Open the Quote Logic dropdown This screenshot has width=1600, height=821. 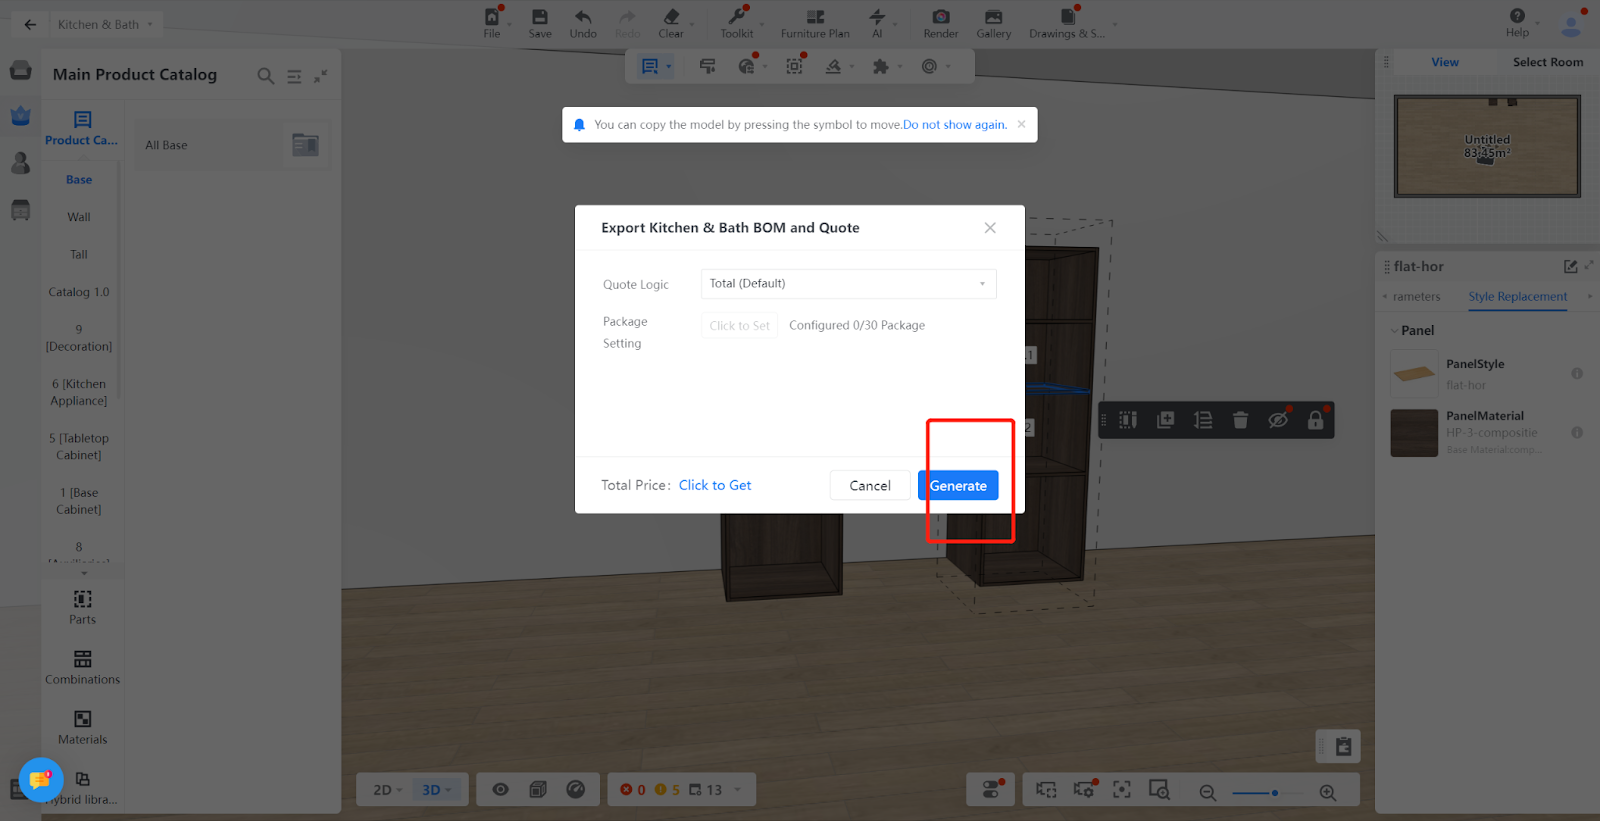point(848,284)
